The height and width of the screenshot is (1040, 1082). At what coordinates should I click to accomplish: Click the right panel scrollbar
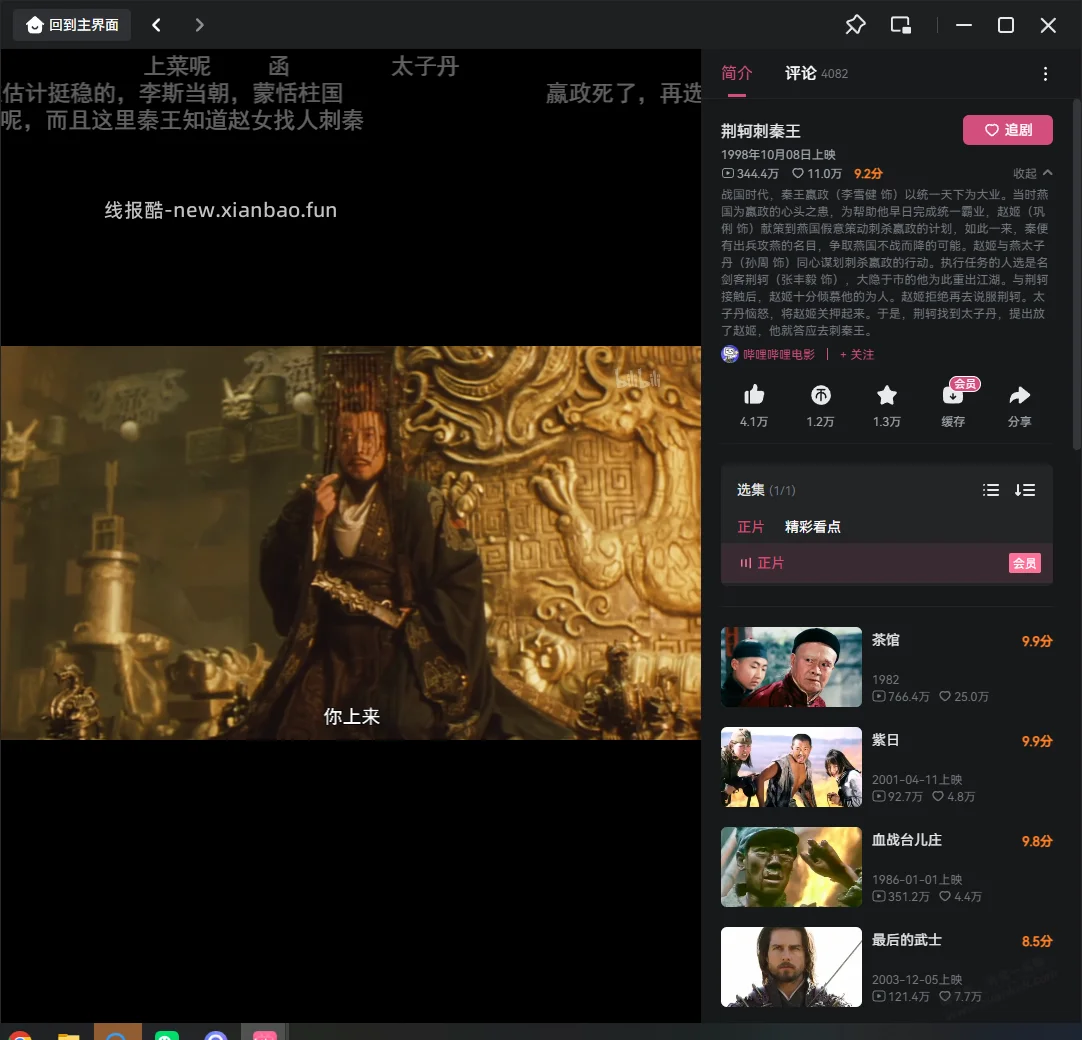1077,274
